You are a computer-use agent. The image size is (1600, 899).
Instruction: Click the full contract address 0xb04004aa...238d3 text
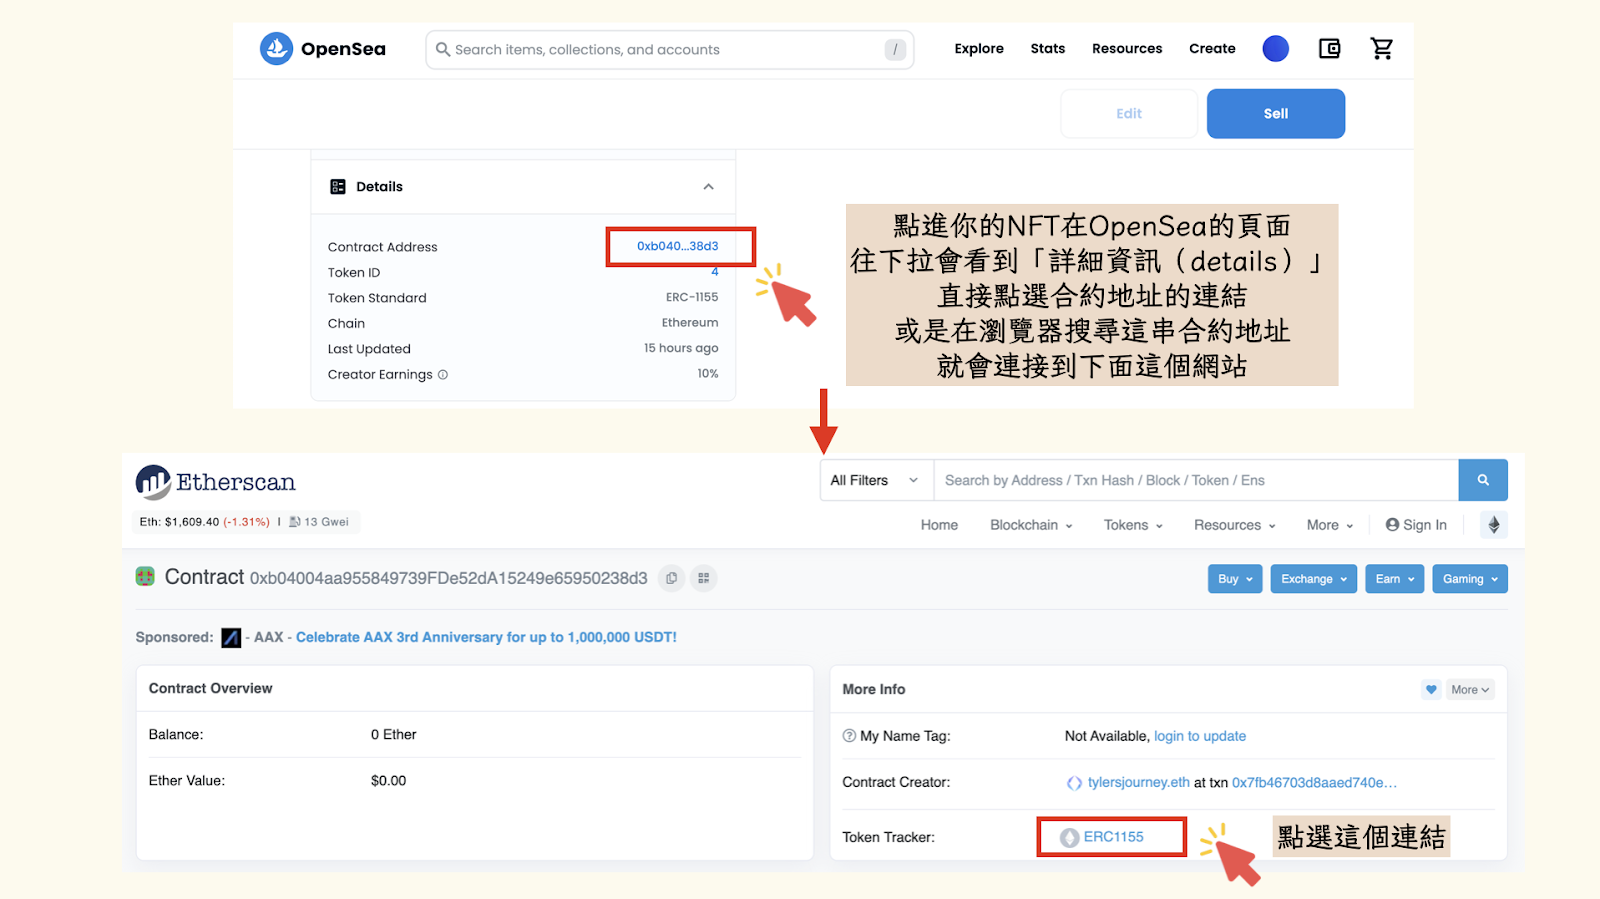(449, 578)
